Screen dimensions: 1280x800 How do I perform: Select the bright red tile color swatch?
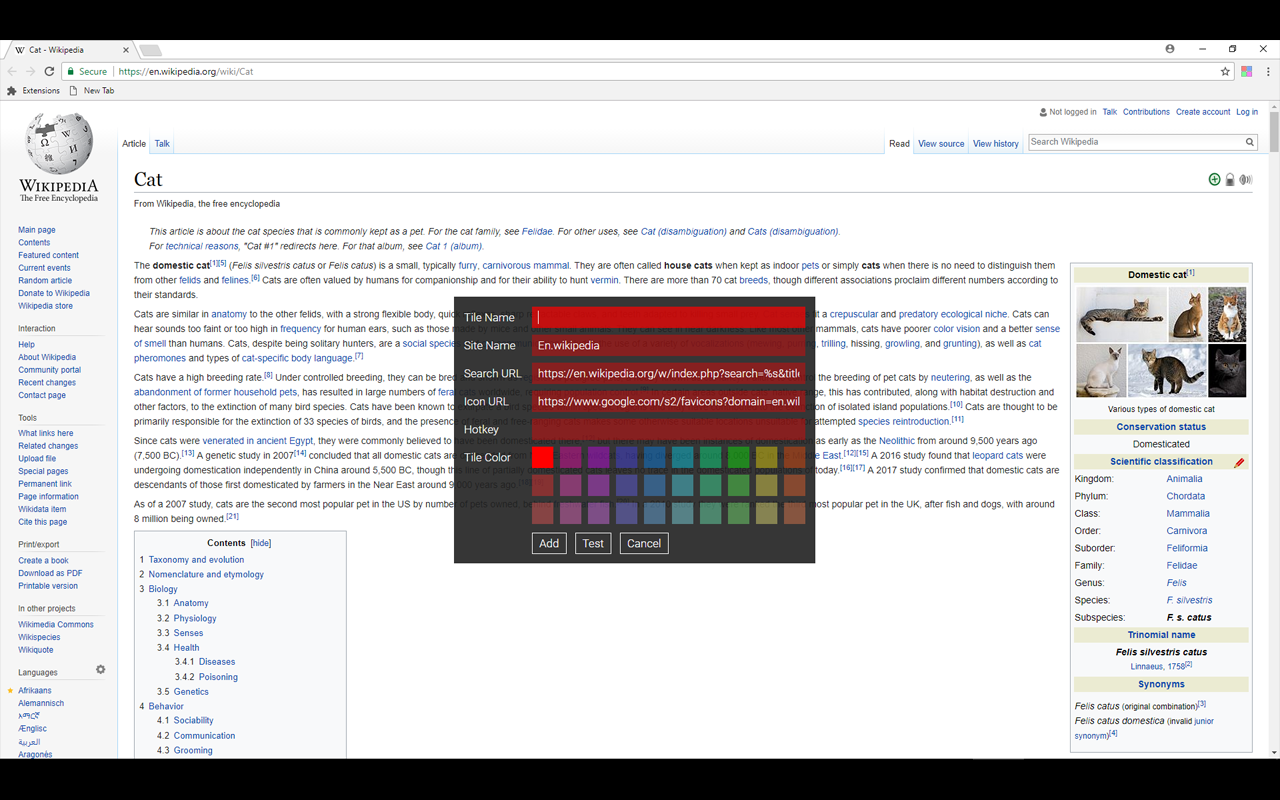[x=542, y=457]
